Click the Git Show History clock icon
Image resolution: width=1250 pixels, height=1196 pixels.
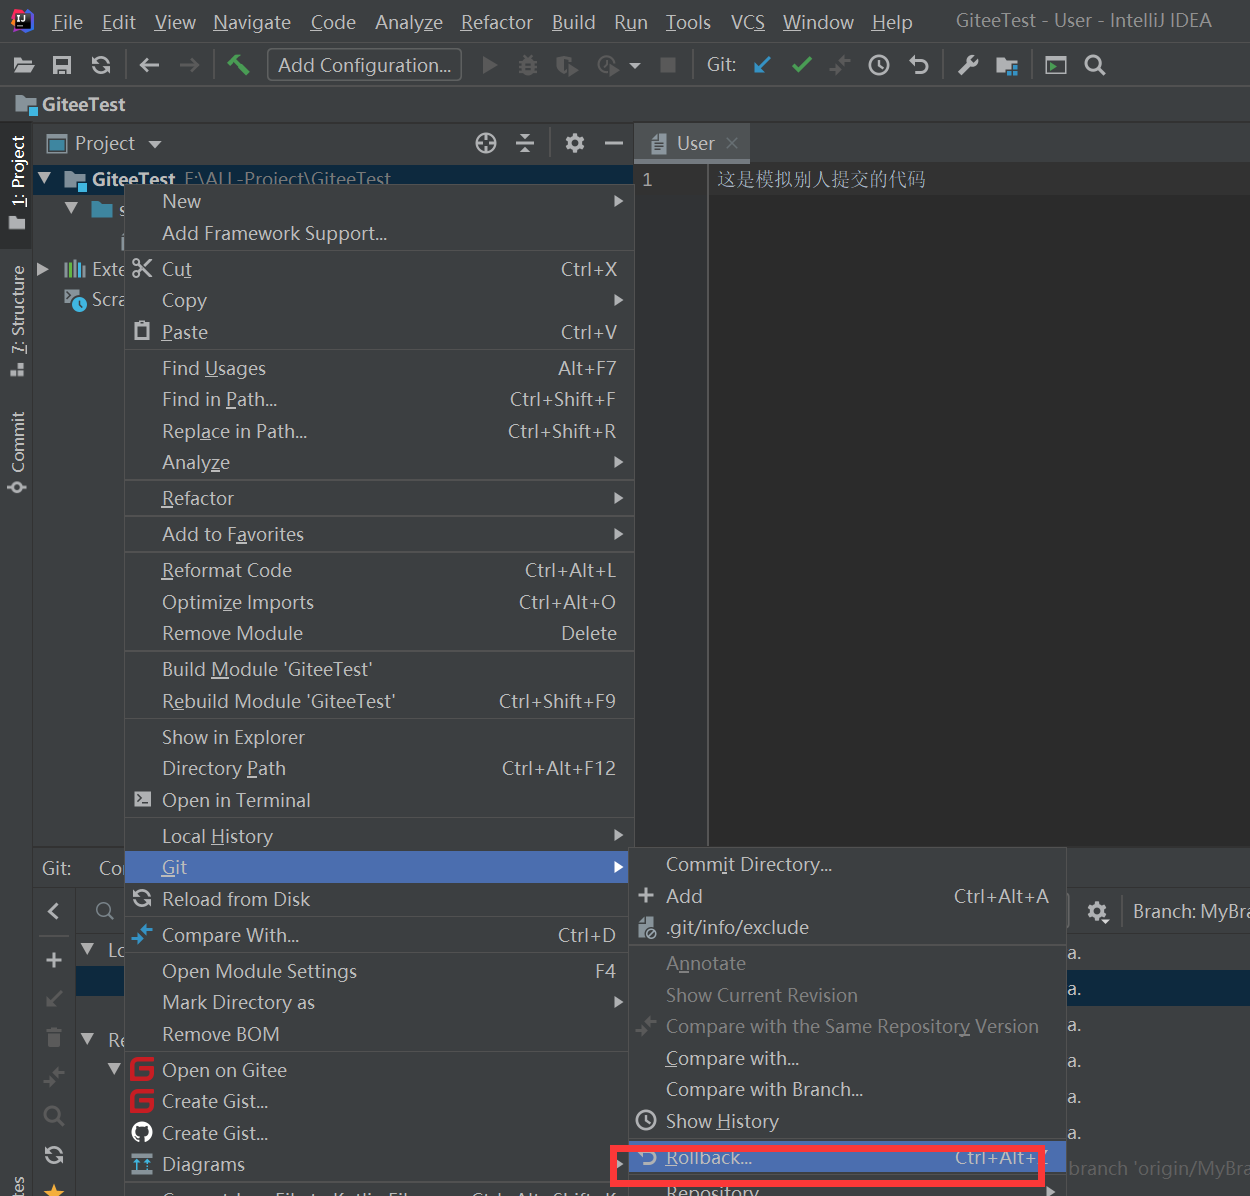879,65
